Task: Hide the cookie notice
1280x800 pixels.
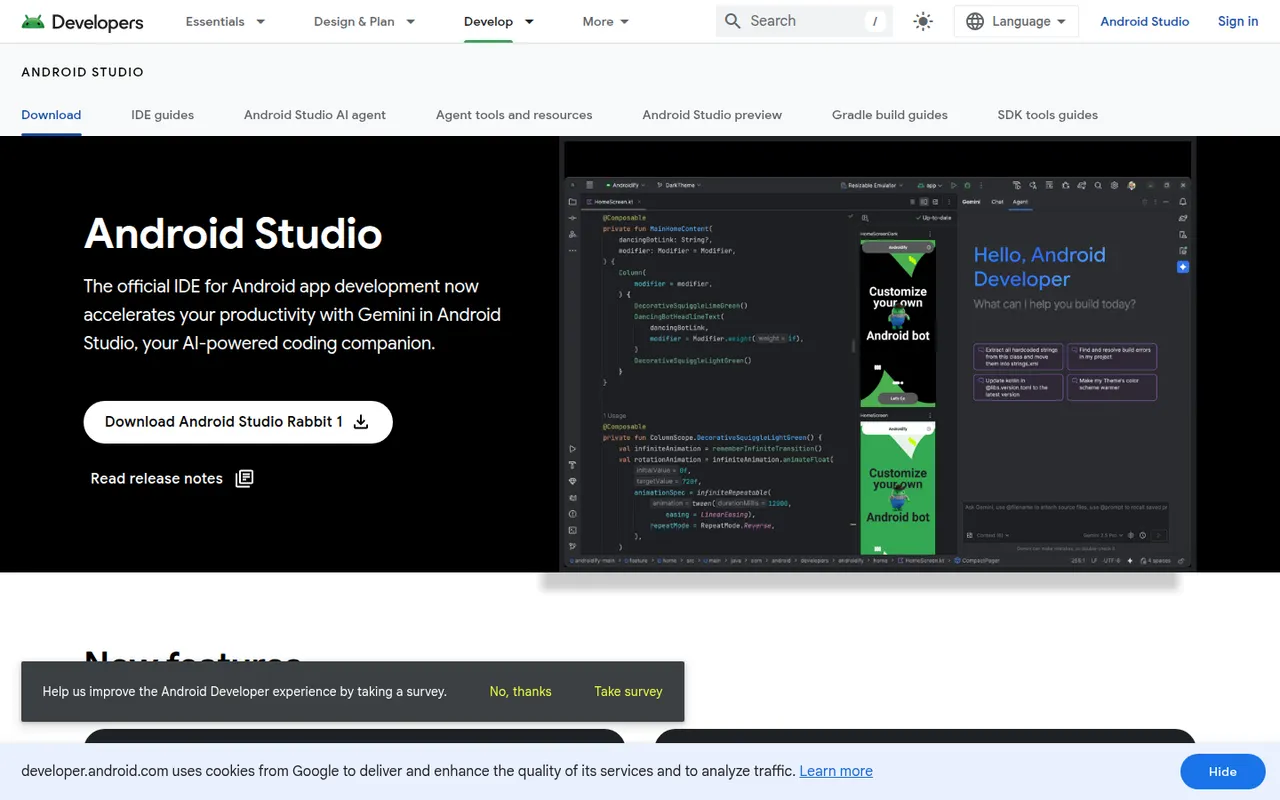Action: 1223,772
